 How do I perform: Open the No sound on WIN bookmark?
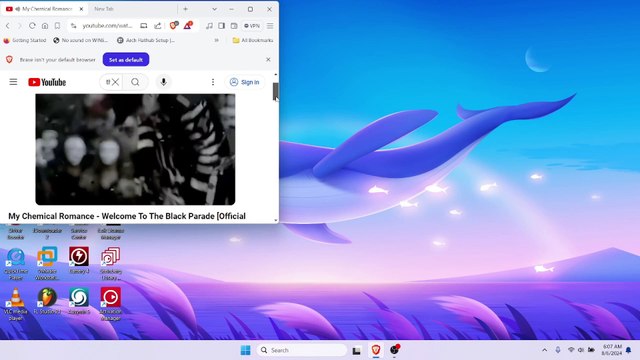point(80,40)
